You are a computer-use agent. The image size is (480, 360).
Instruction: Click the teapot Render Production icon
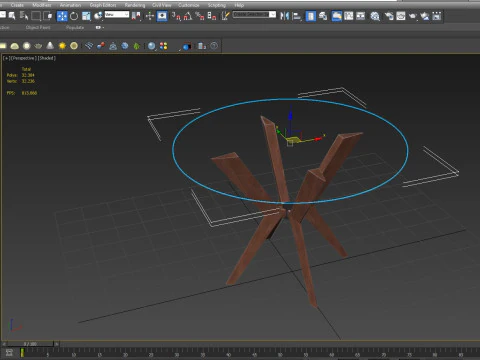pos(412,16)
